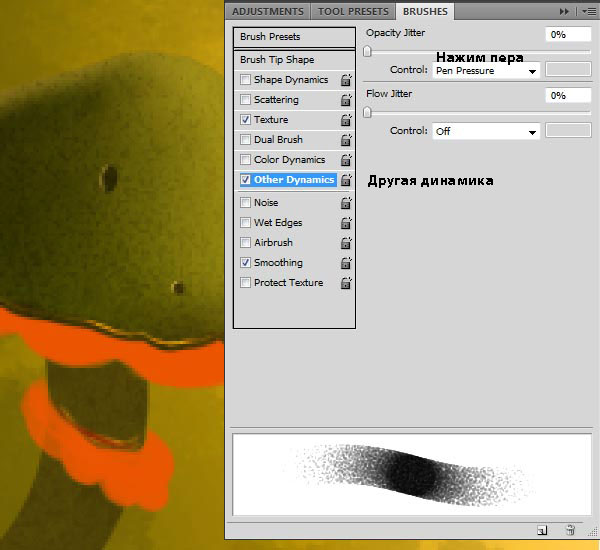Enable the Dual Brush checkbox
Screen dimensions: 600x550
[x=245, y=139]
